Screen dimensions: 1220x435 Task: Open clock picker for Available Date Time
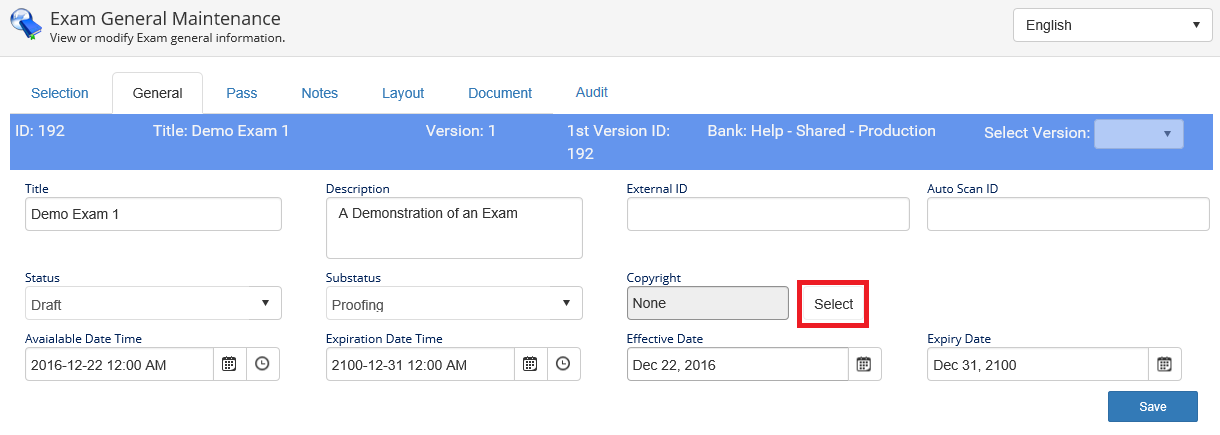coord(262,364)
